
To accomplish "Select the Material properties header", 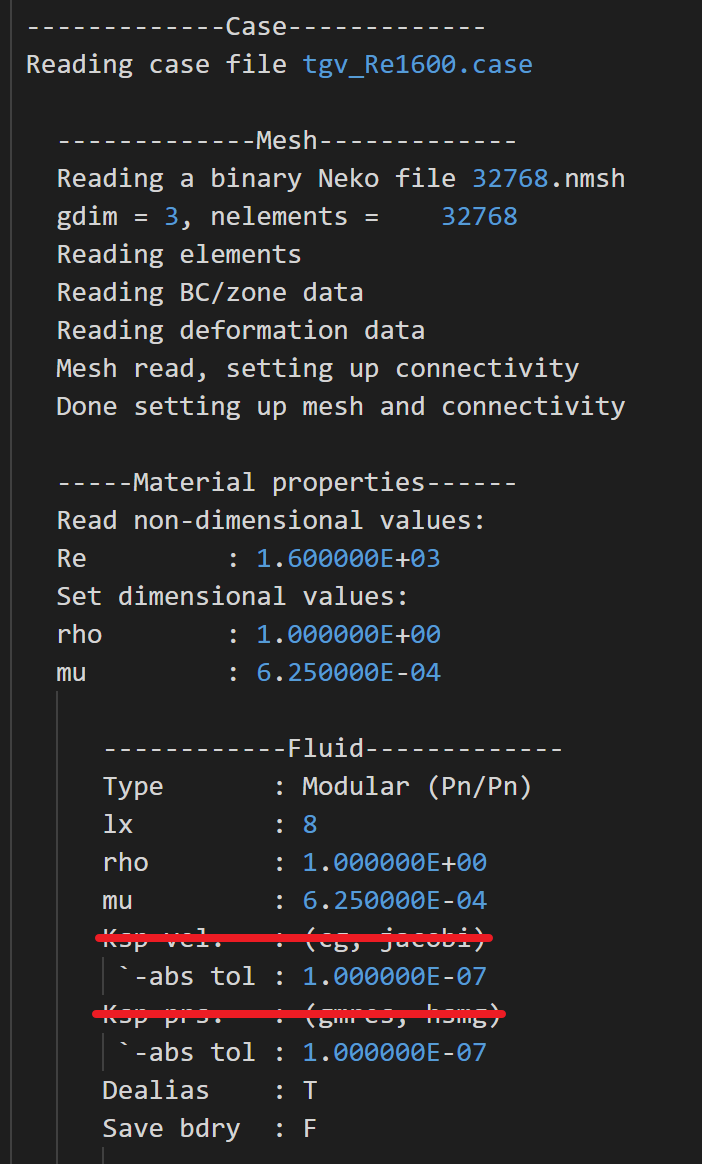I will click(x=286, y=483).
